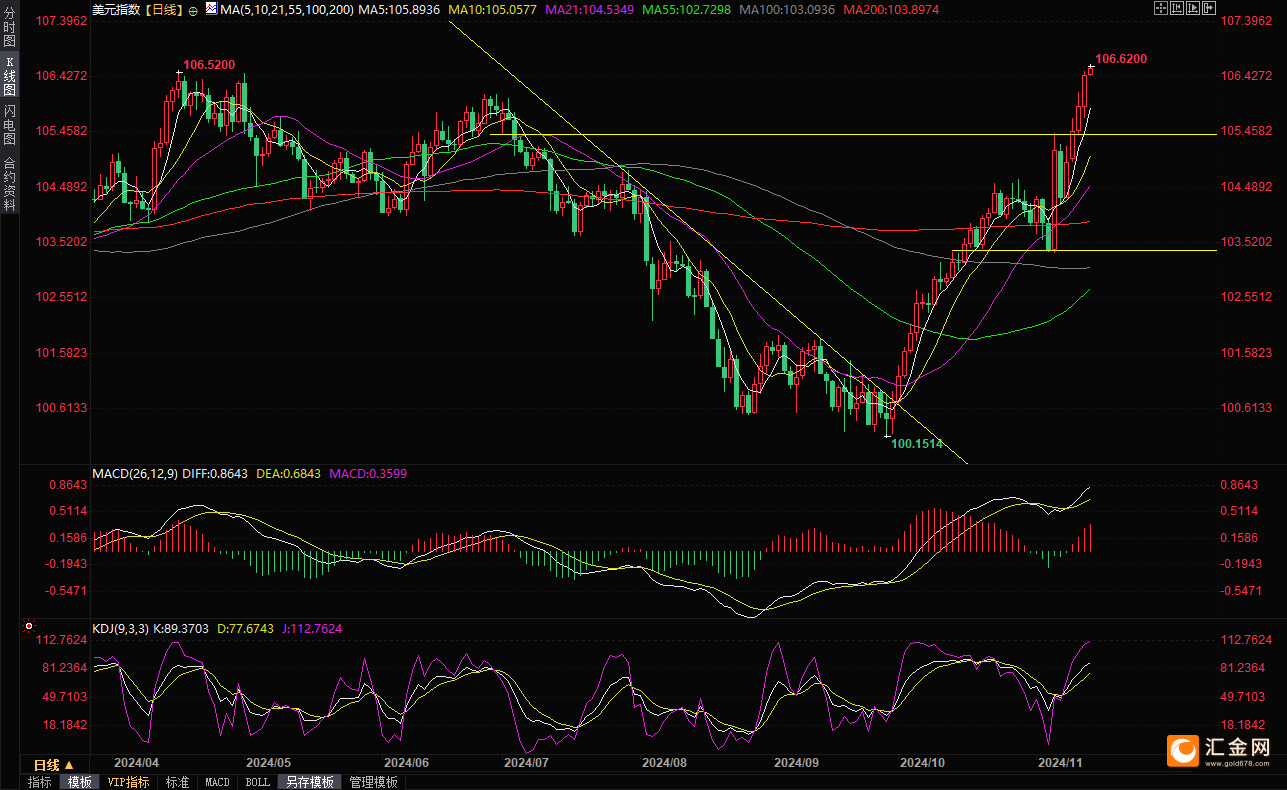Click the 2024/09 date label

point(797,762)
